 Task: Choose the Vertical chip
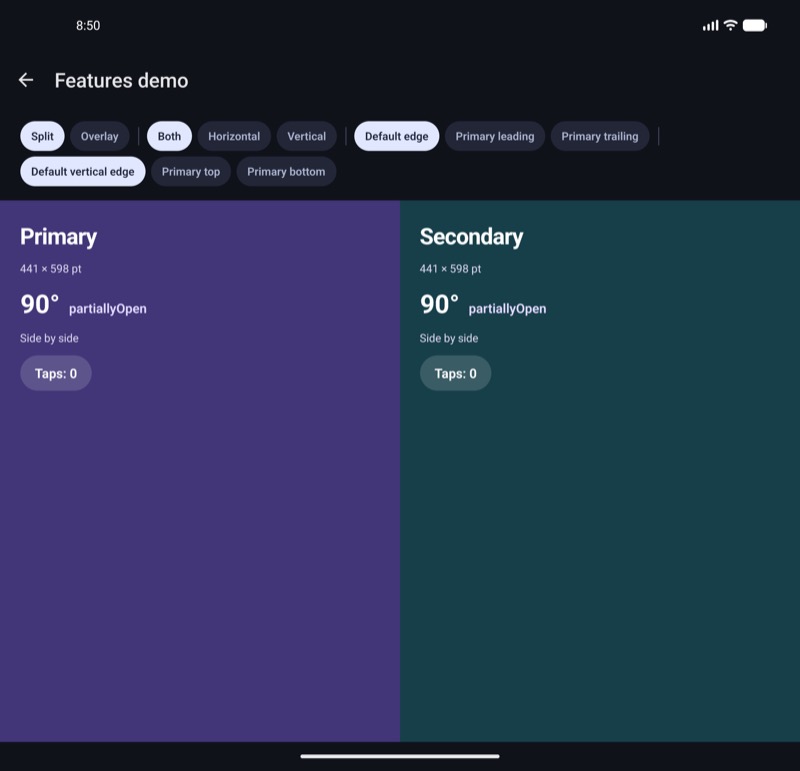click(x=307, y=136)
